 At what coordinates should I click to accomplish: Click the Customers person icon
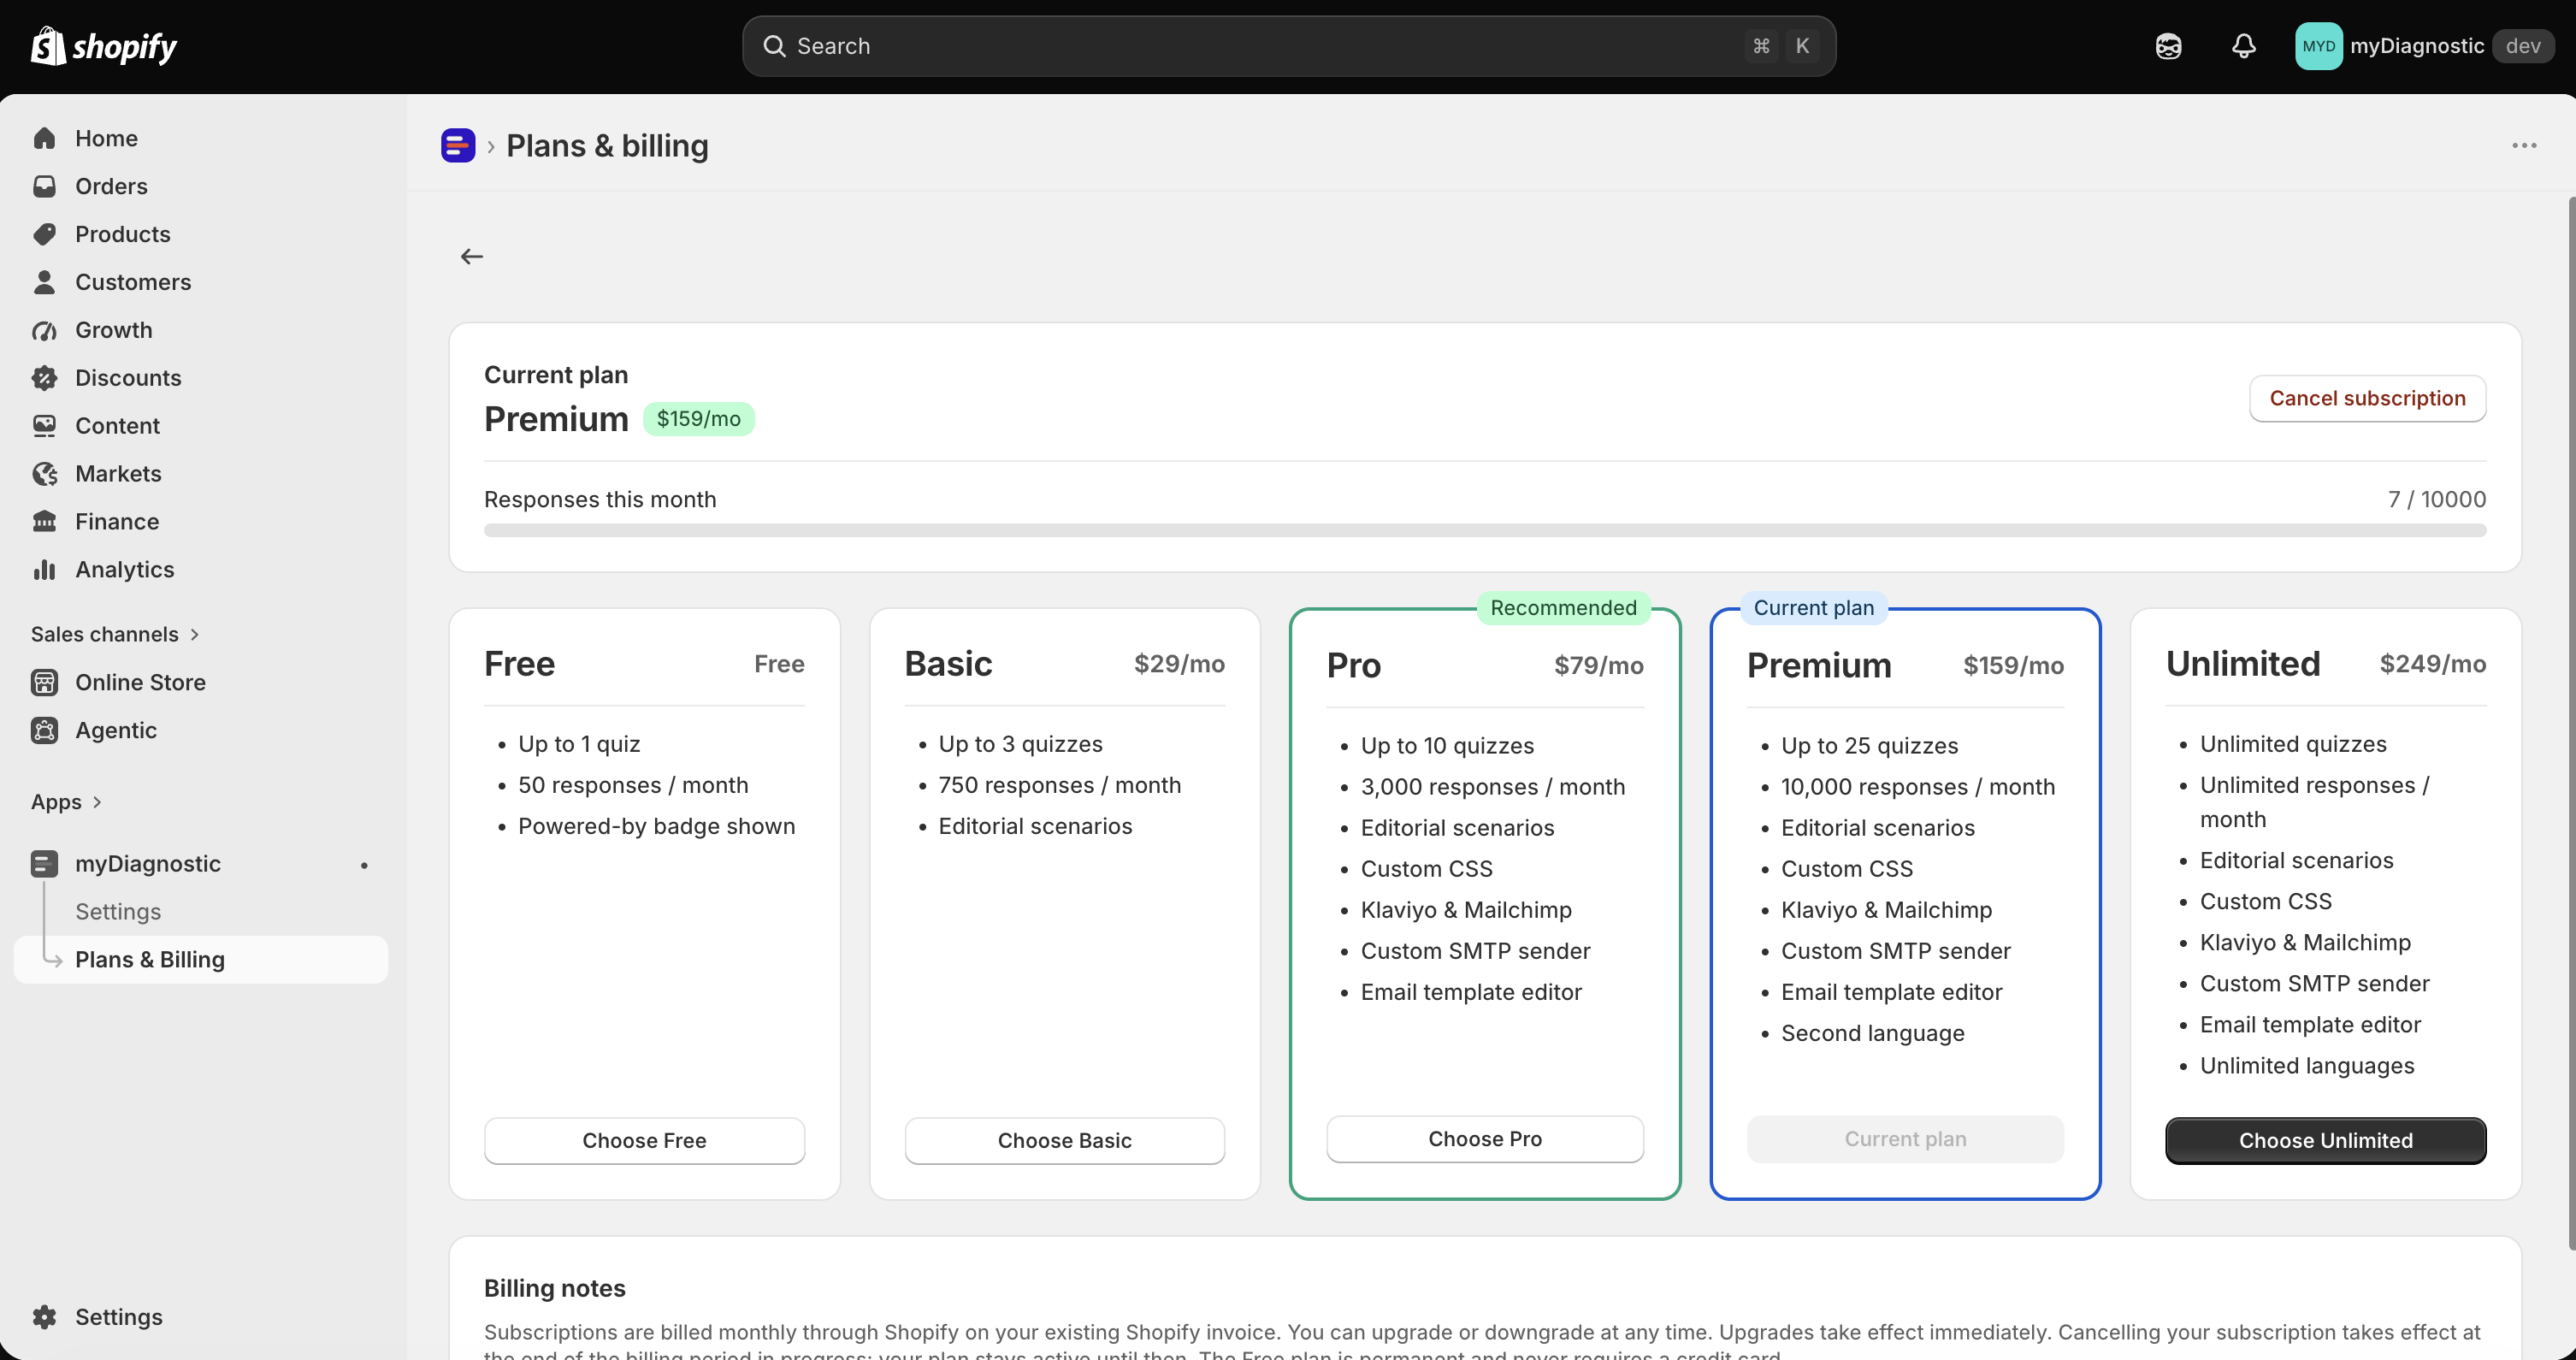[x=44, y=282]
